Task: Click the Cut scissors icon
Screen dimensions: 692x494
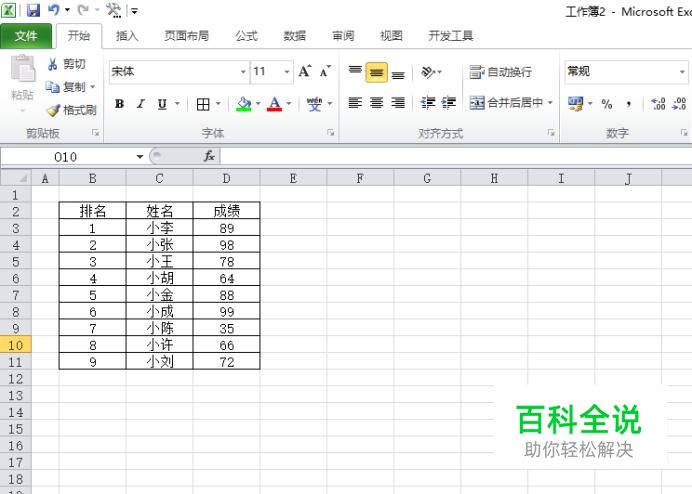Action: [53, 64]
